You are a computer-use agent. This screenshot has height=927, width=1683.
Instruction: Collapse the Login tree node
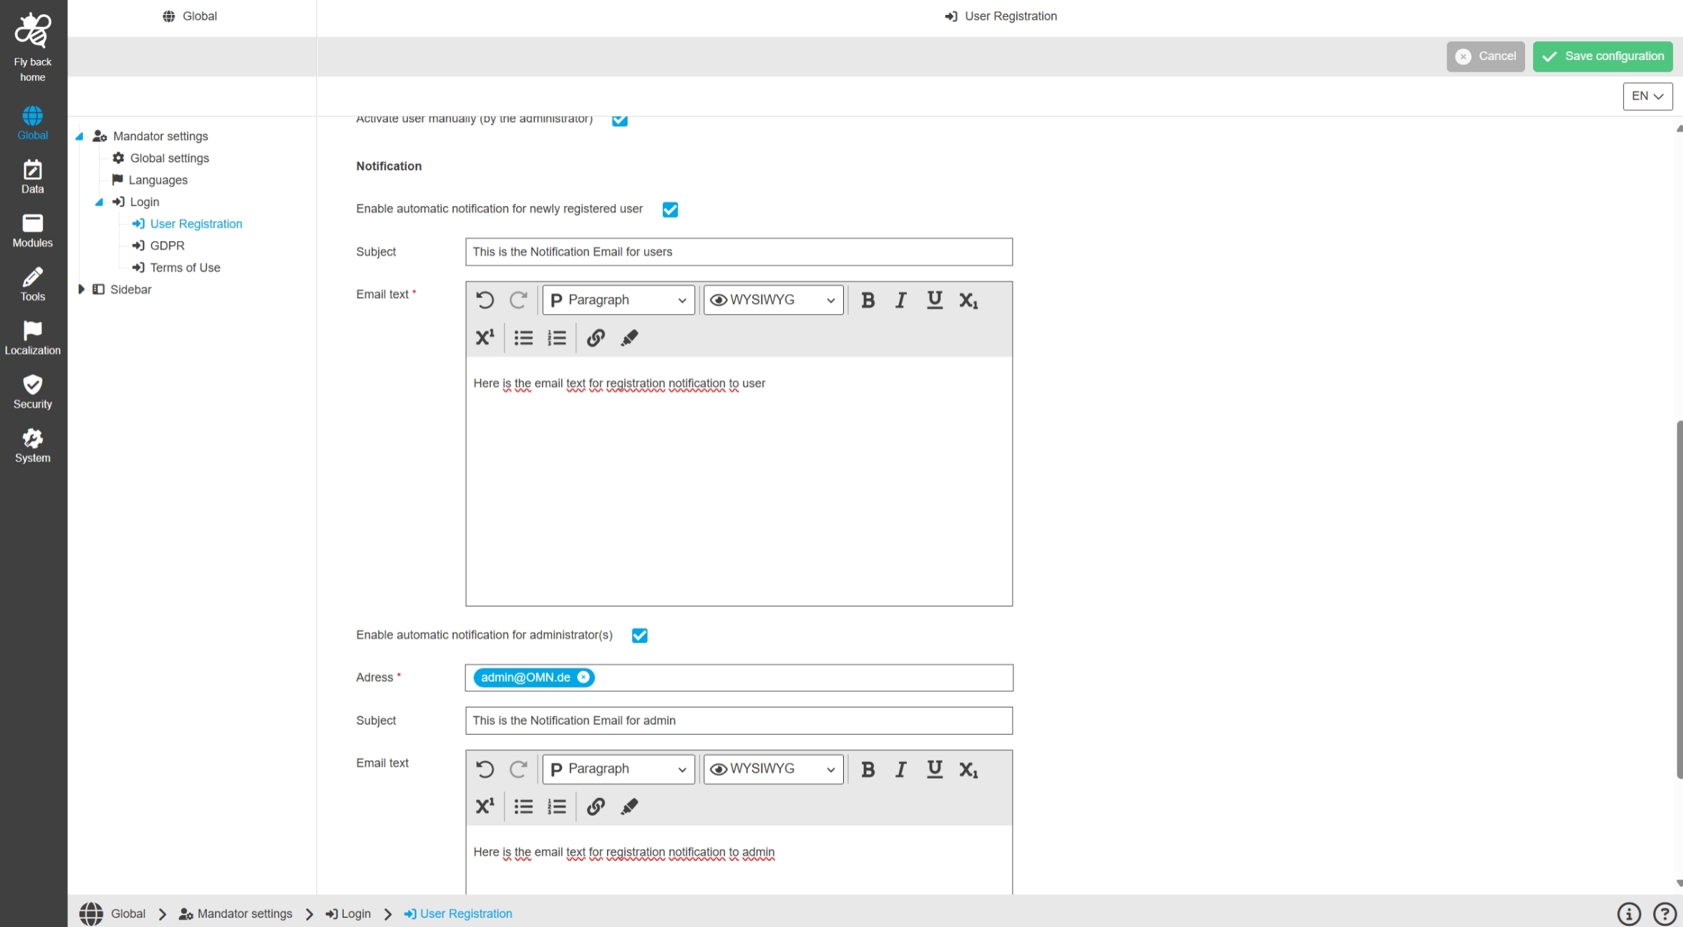pos(99,202)
